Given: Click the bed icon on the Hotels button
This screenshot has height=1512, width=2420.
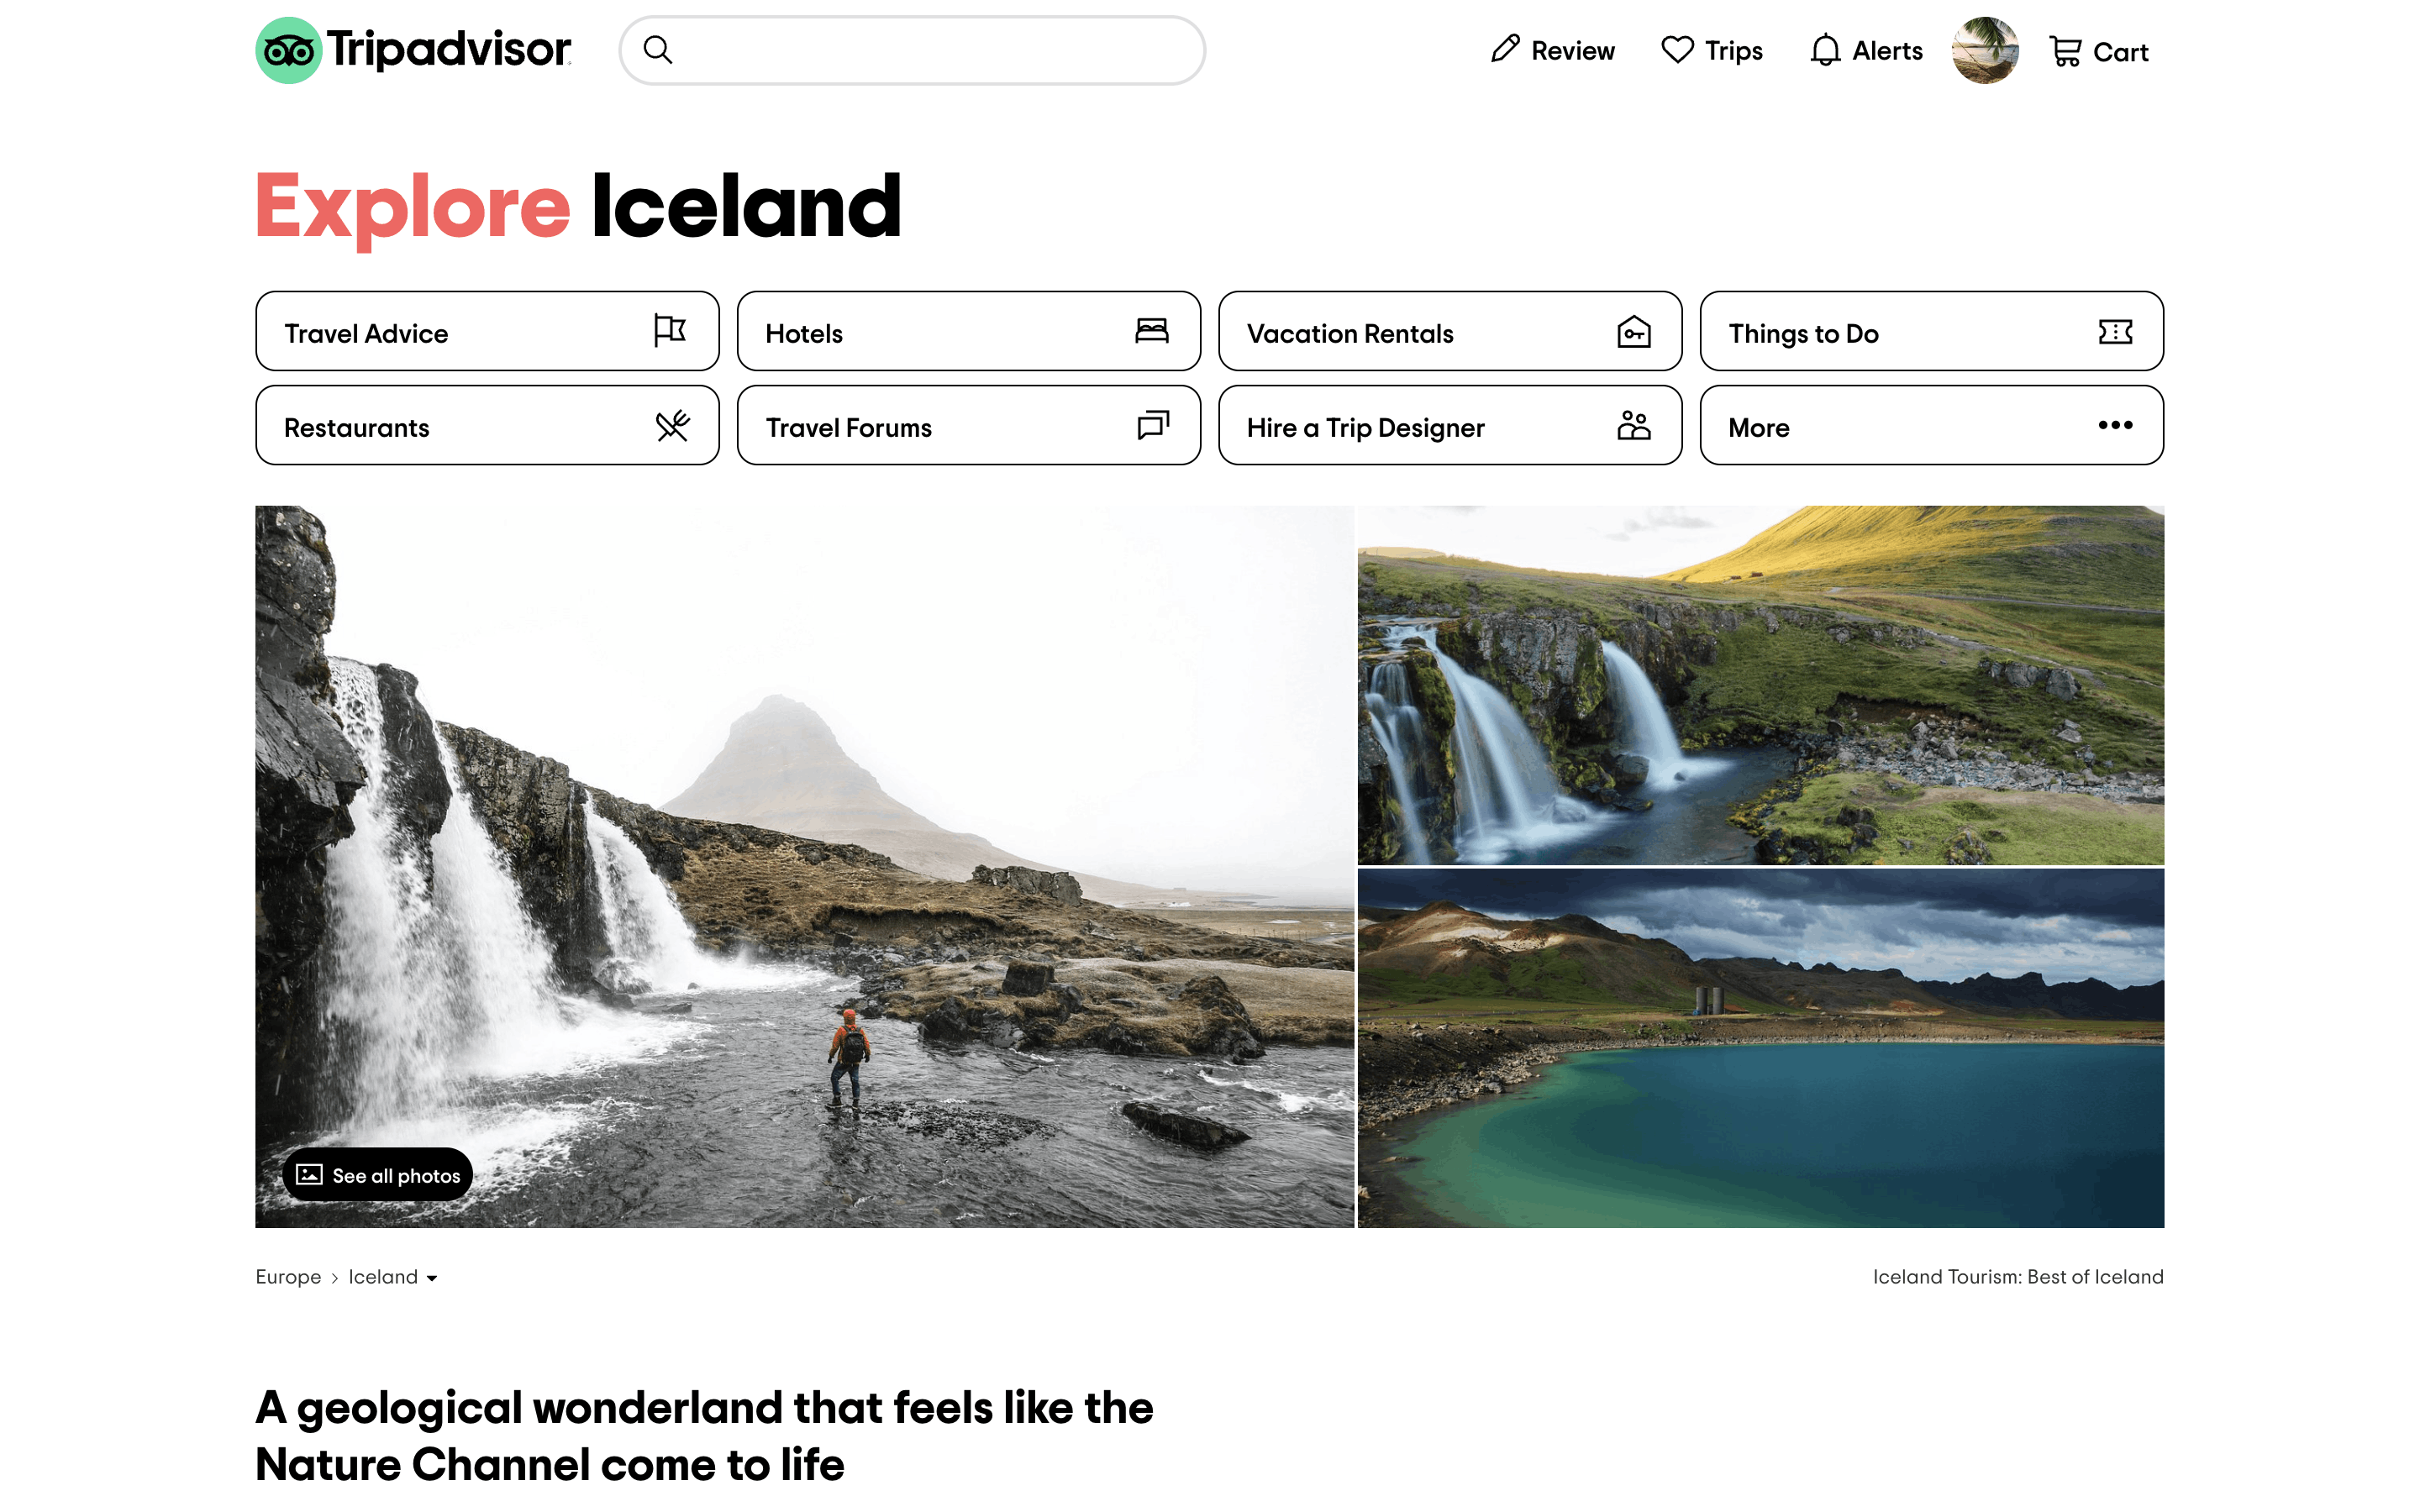Looking at the screenshot, I should pyautogui.click(x=1152, y=331).
